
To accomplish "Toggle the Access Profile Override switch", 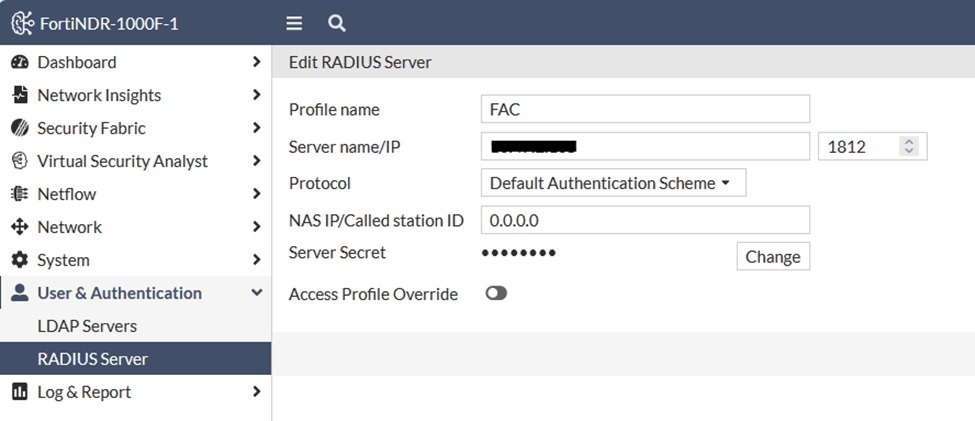I will point(496,294).
